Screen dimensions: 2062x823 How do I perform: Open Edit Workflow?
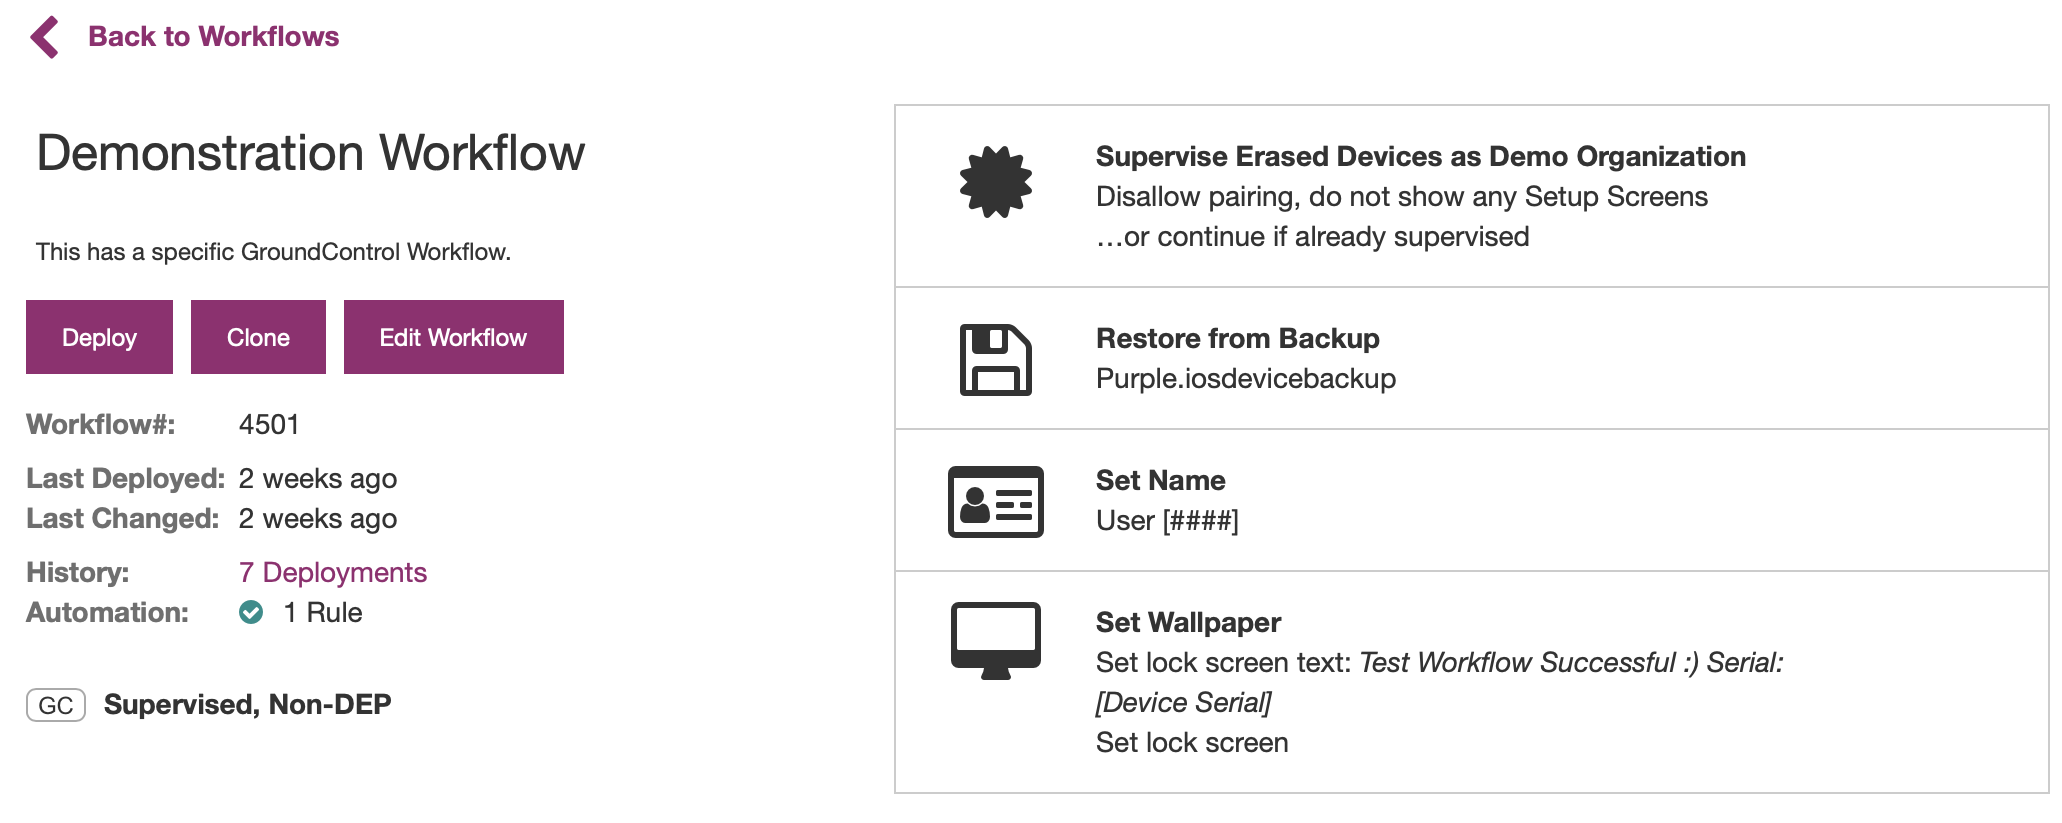[x=453, y=337]
